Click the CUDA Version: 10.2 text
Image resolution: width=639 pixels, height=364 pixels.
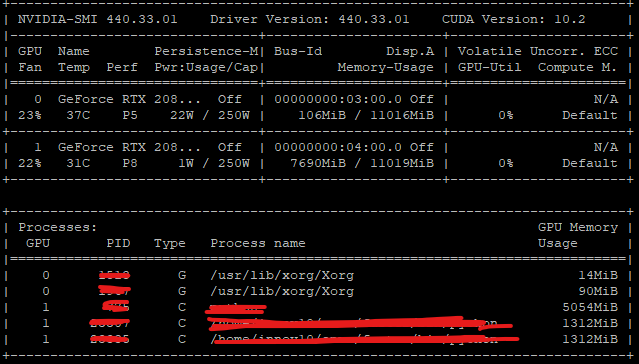click(x=513, y=19)
